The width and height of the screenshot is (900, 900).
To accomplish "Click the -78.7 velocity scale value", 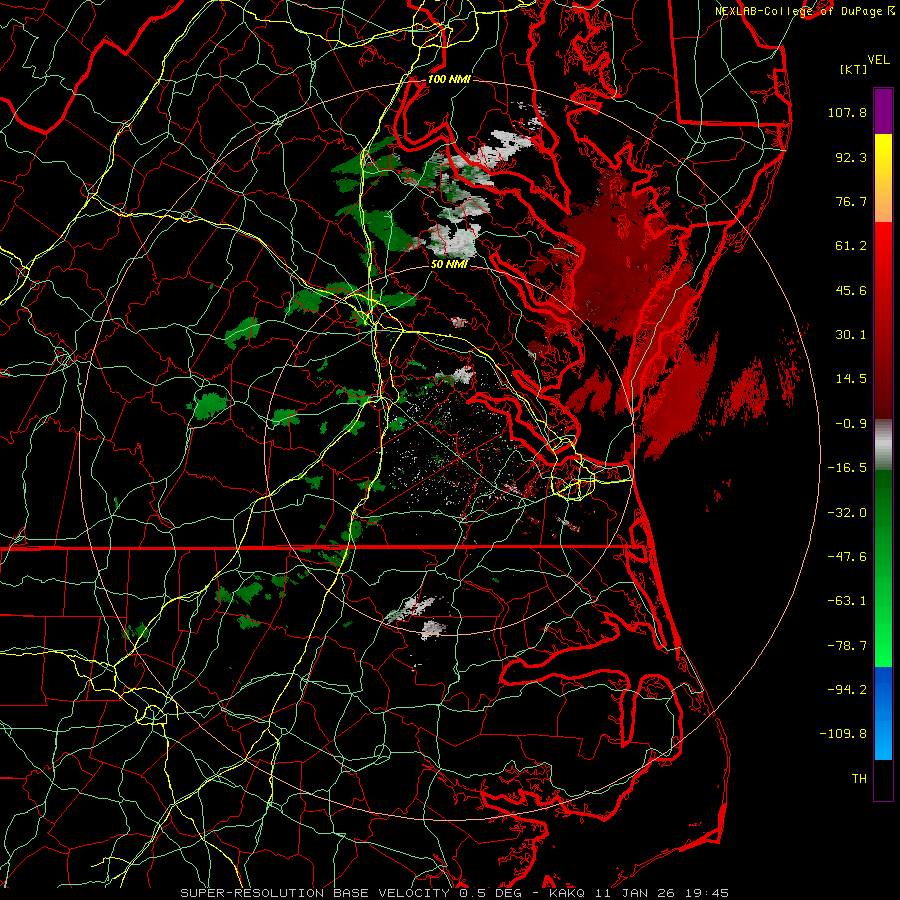I will 847,646.
